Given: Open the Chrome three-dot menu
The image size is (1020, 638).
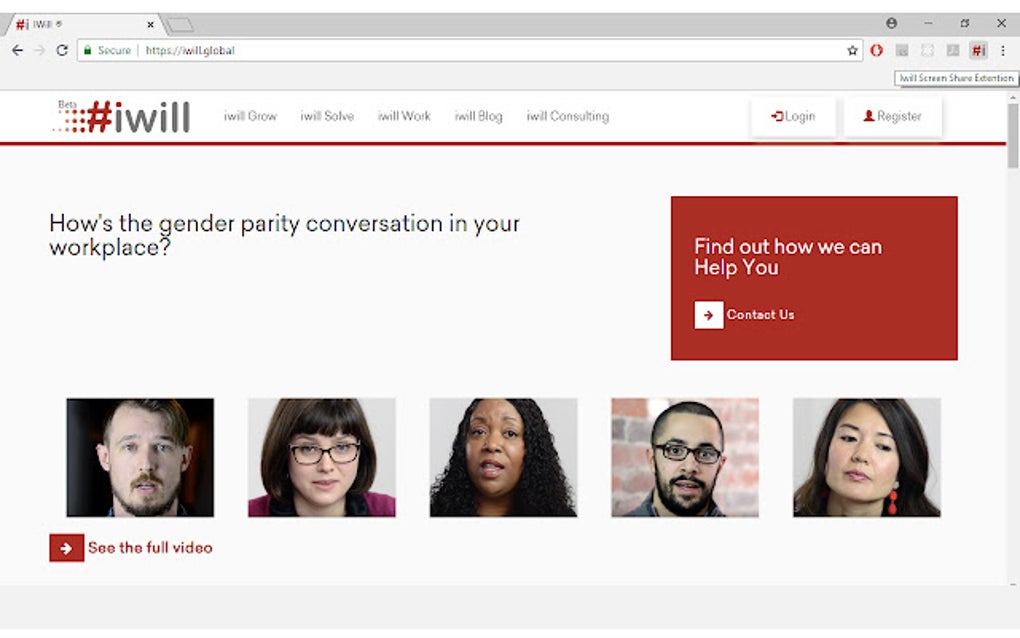Looking at the screenshot, I should 1004,50.
